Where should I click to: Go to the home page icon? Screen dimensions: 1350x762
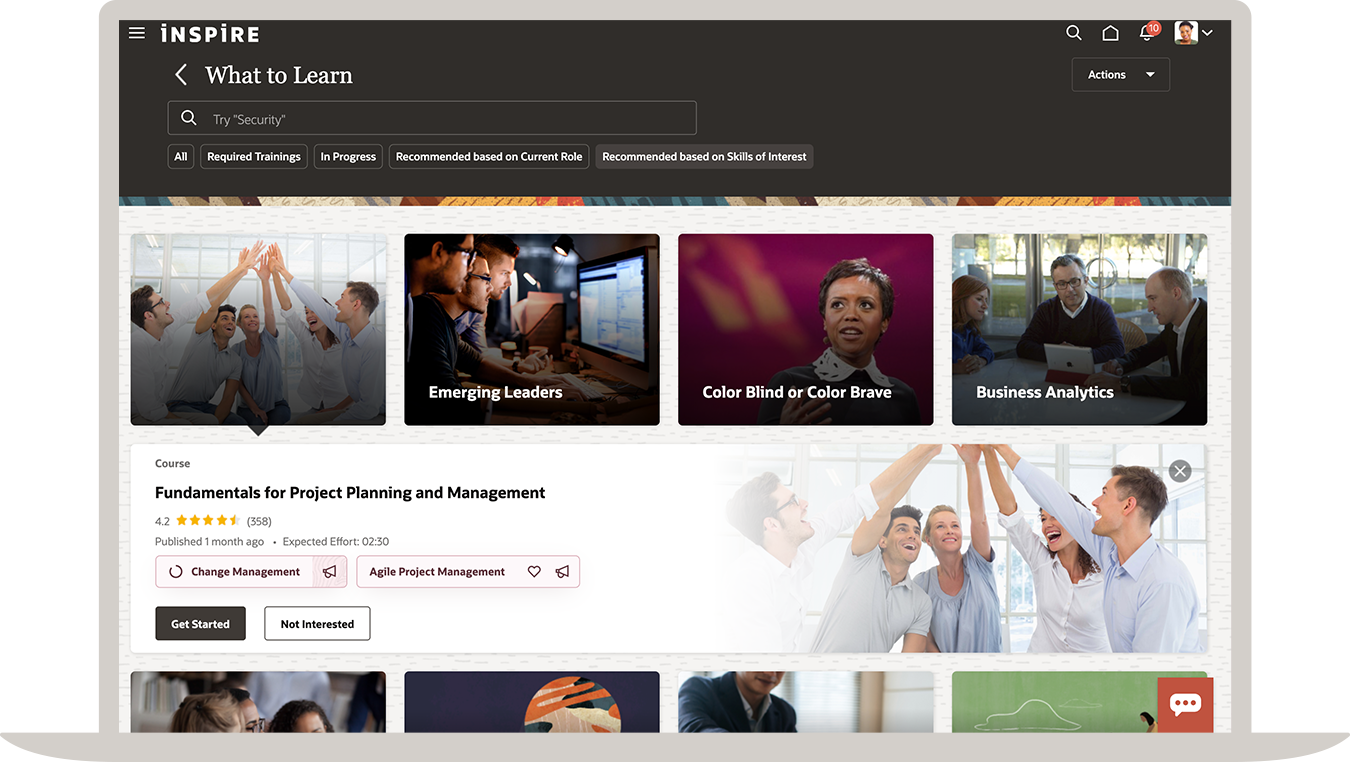(x=1110, y=33)
